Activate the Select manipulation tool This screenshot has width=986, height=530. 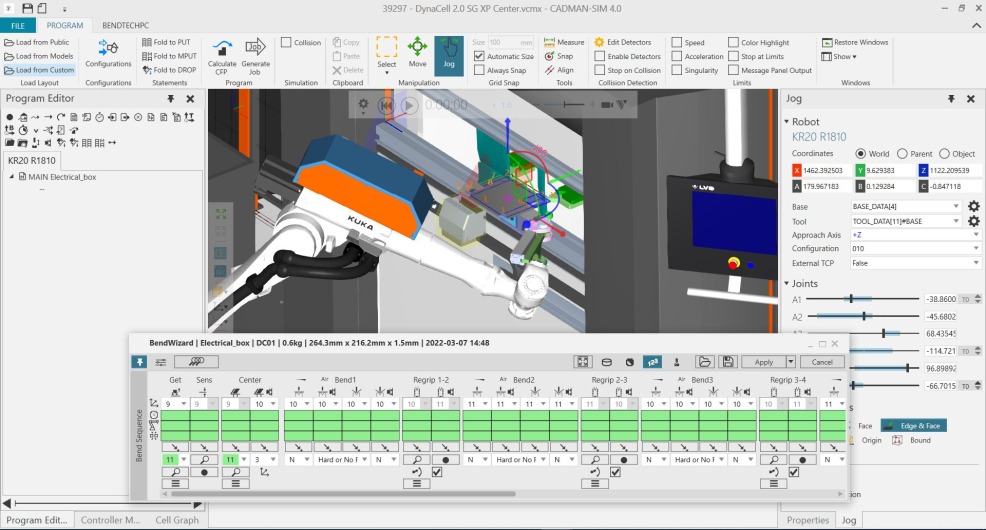pyautogui.click(x=387, y=55)
